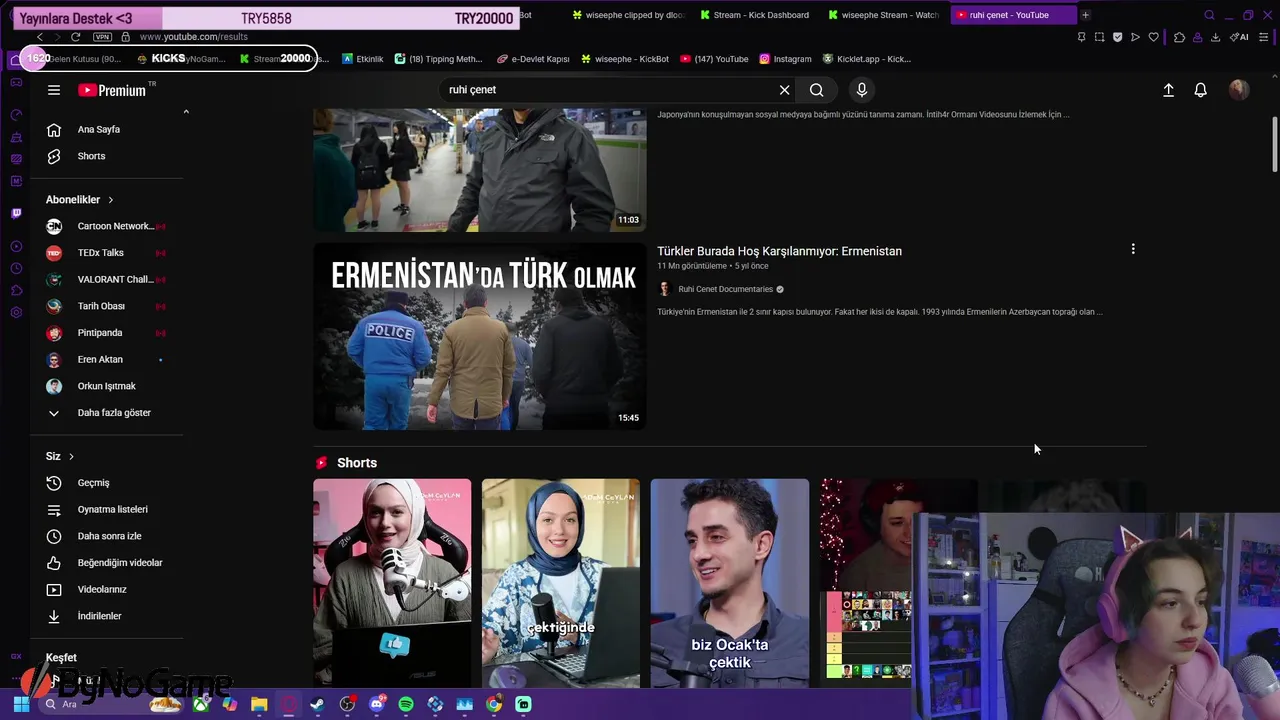
Task: Start voice search with the microphone
Action: [x=862, y=90]
